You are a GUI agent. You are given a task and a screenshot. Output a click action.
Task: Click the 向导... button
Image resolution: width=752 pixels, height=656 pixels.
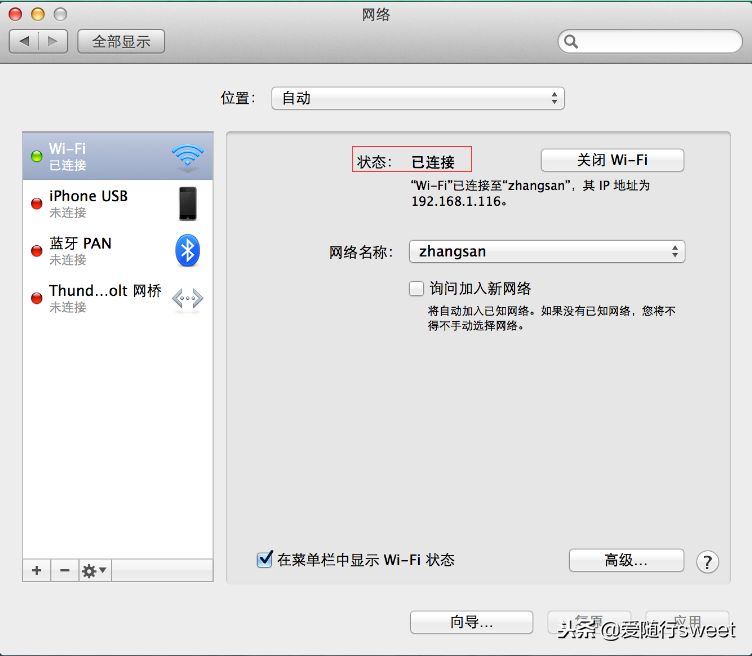click(471, 622)
